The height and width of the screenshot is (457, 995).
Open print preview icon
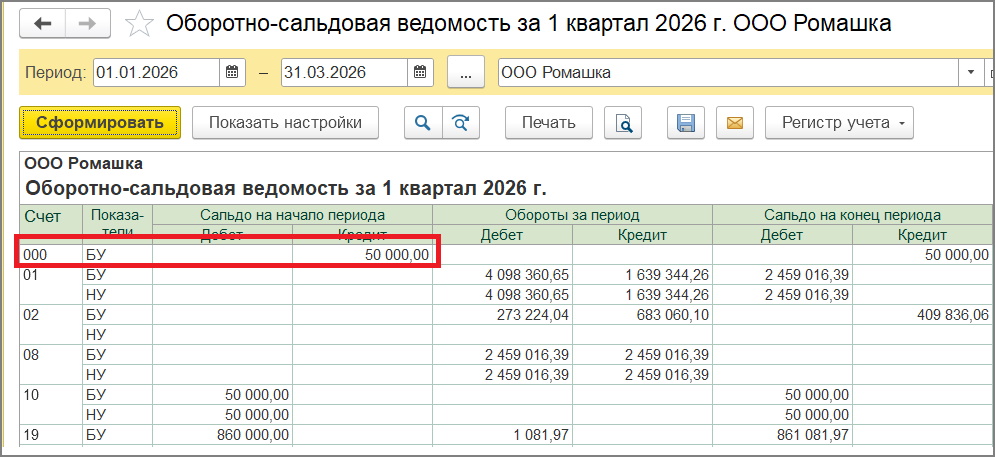(623, 123)
